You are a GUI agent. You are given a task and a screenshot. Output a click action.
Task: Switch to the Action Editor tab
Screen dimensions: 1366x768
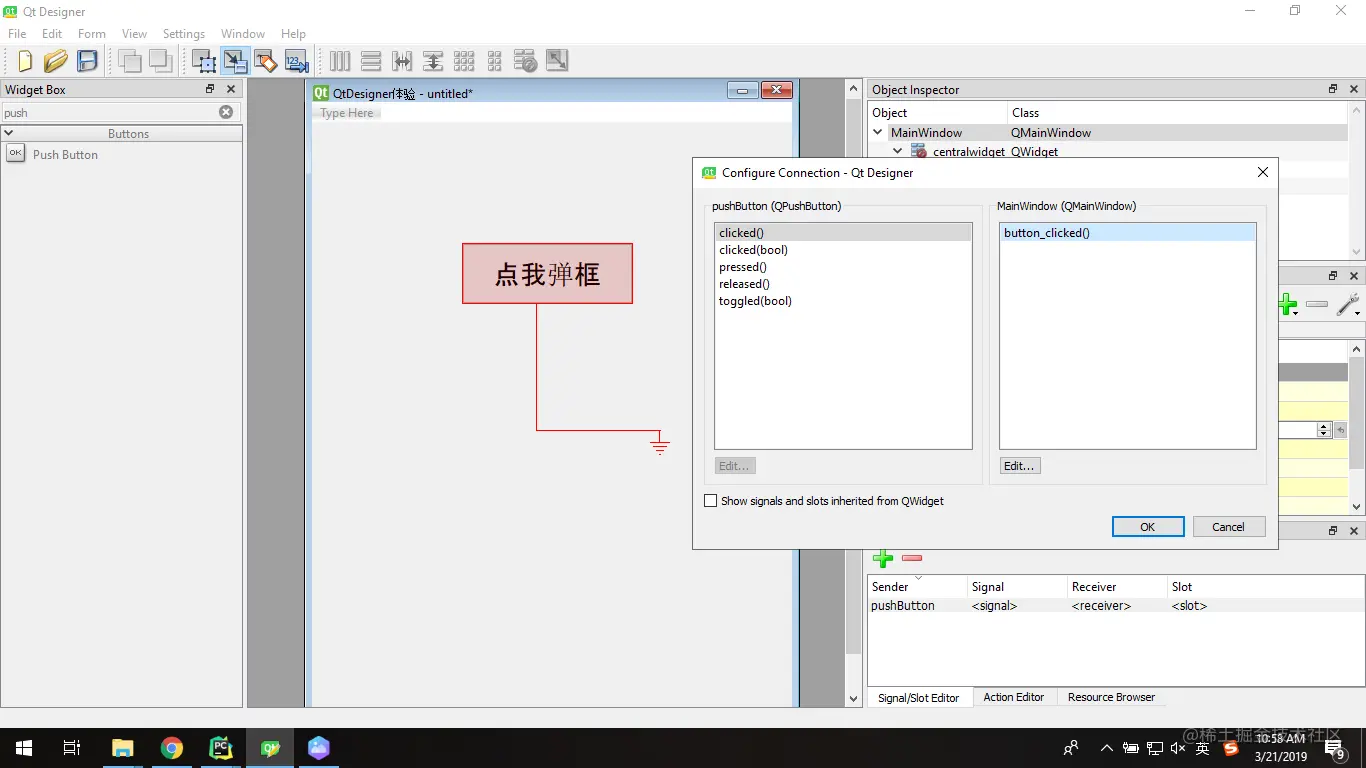pyautogui.click(x=1013, y=697)
